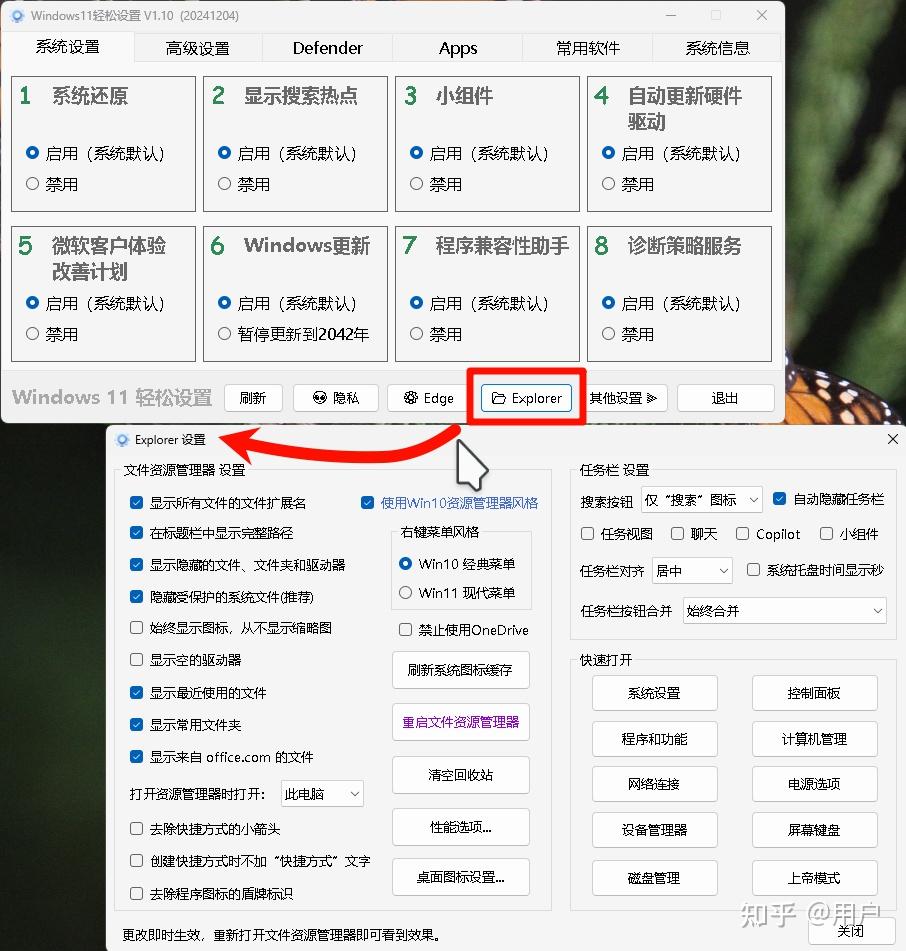Open the Explorer settings button

(526, 398)
